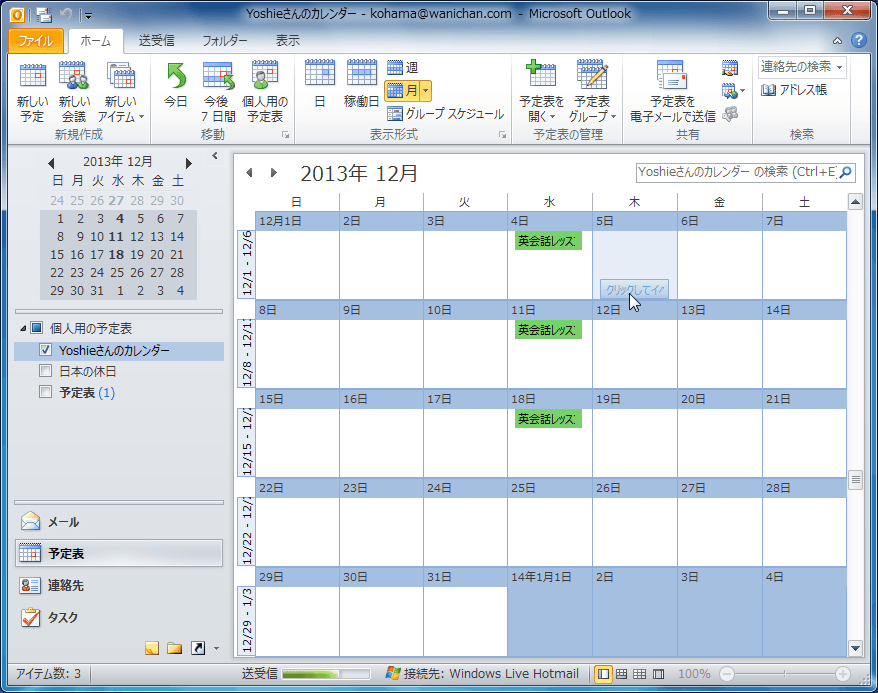The height and width of the screenshot is (693, 878).
Task: Click the search magnifier icon
Action: [846, 172]
